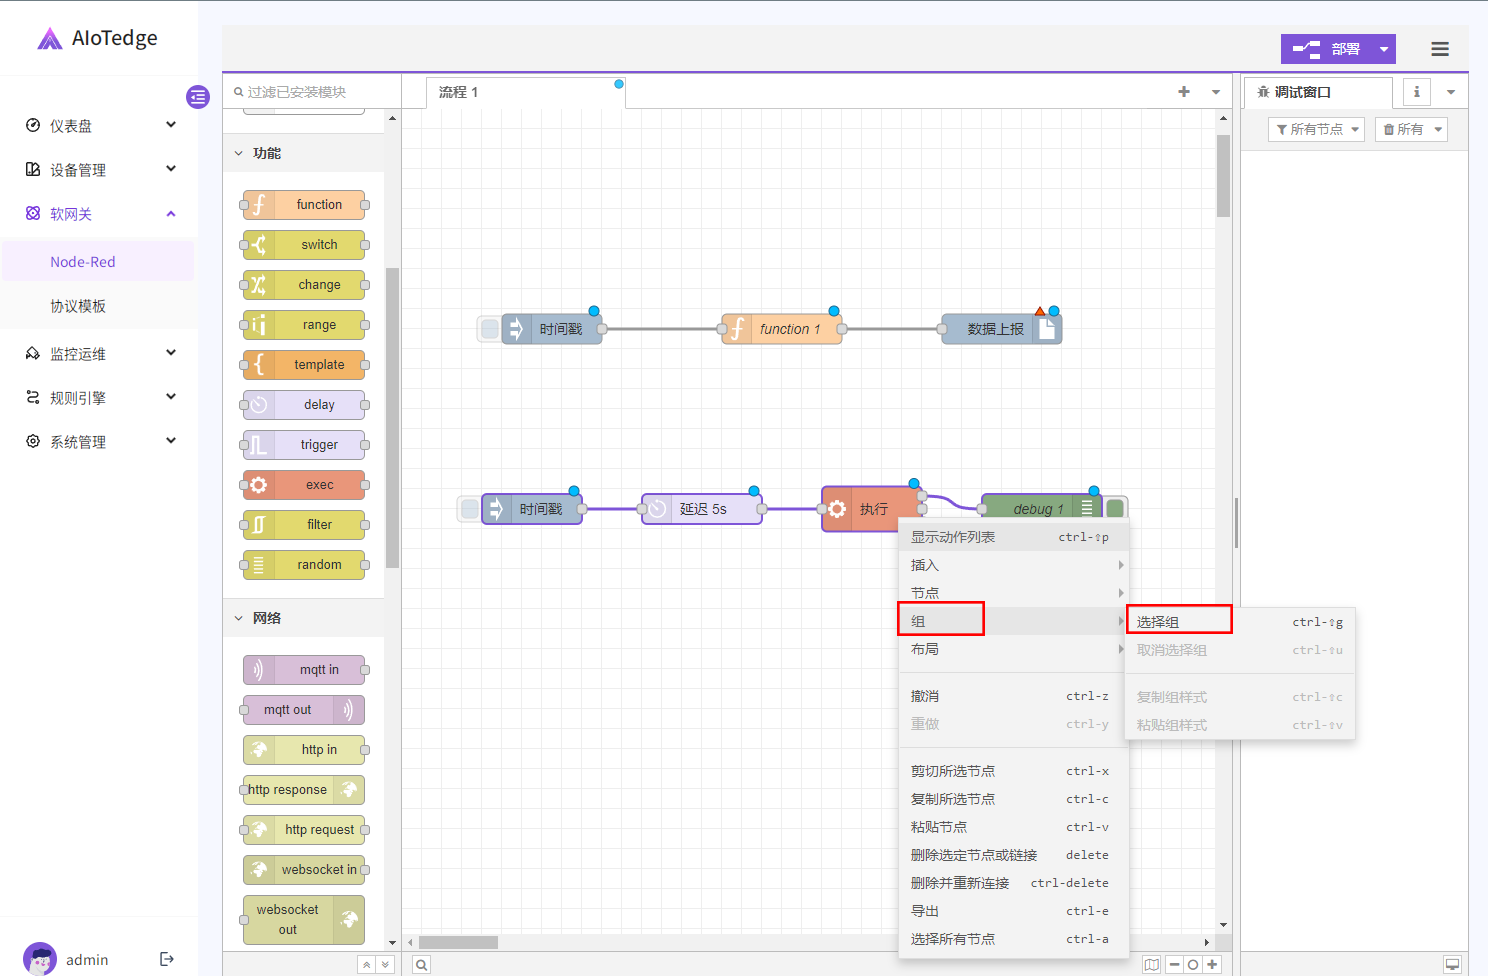Viewport: 1488px width, 976px height.
Task: Collapse the 功能 palette category
Action: [239, 153]
